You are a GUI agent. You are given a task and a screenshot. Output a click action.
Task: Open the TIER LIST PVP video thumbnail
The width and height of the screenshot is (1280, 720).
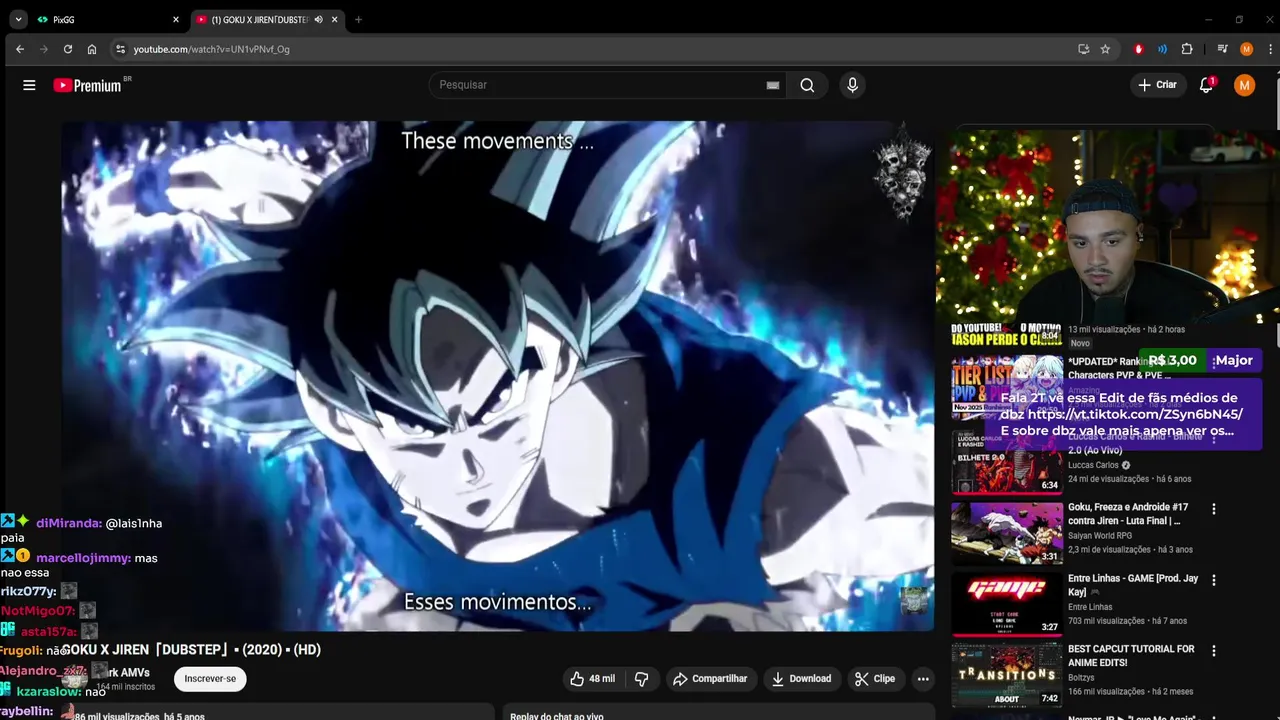point(1007,388)
